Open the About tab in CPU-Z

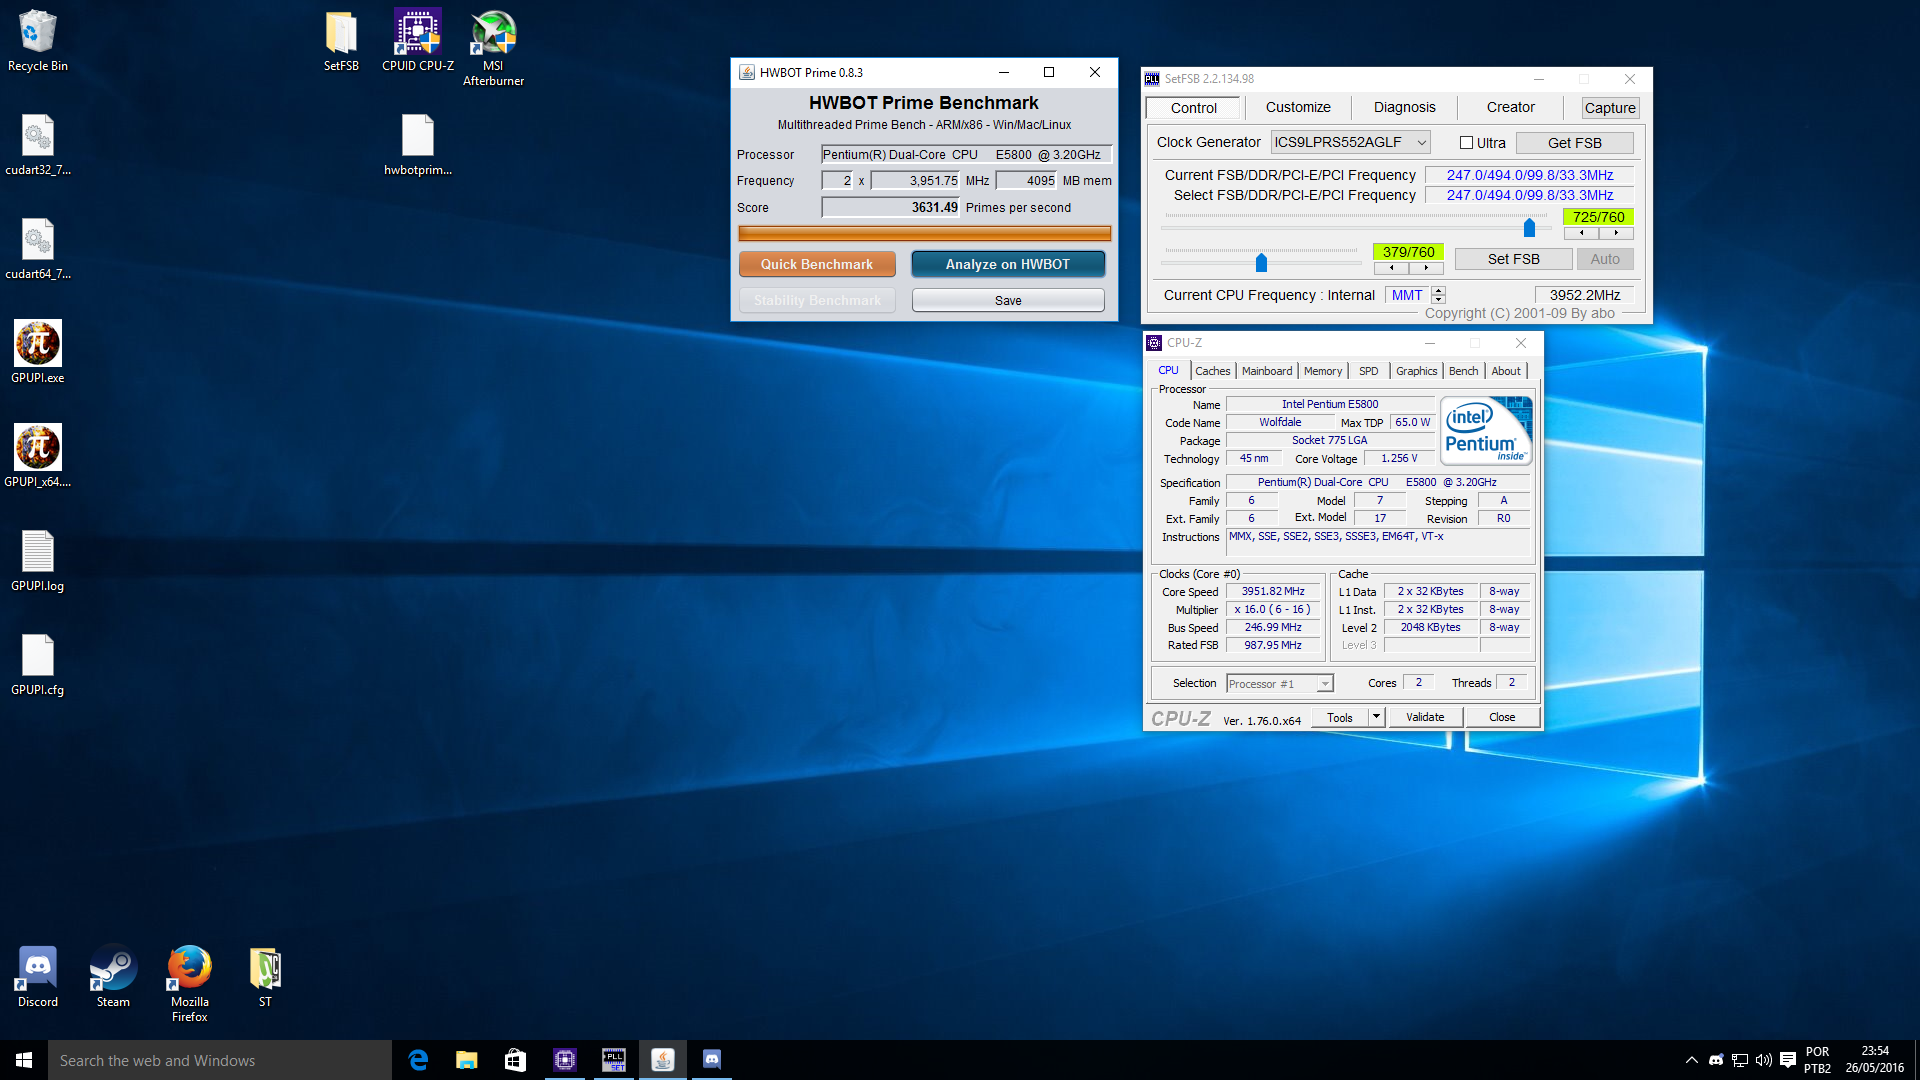click(1506, 371)
